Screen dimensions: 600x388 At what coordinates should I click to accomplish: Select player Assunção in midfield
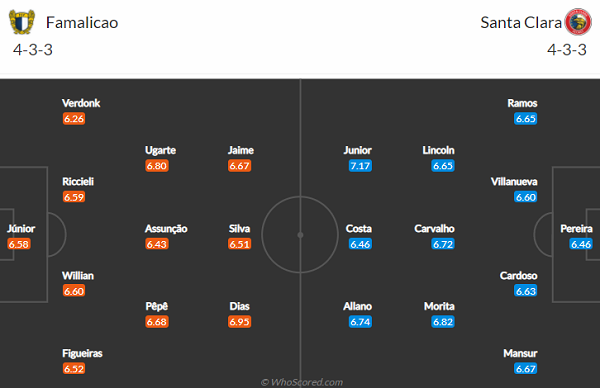[166, 229]
